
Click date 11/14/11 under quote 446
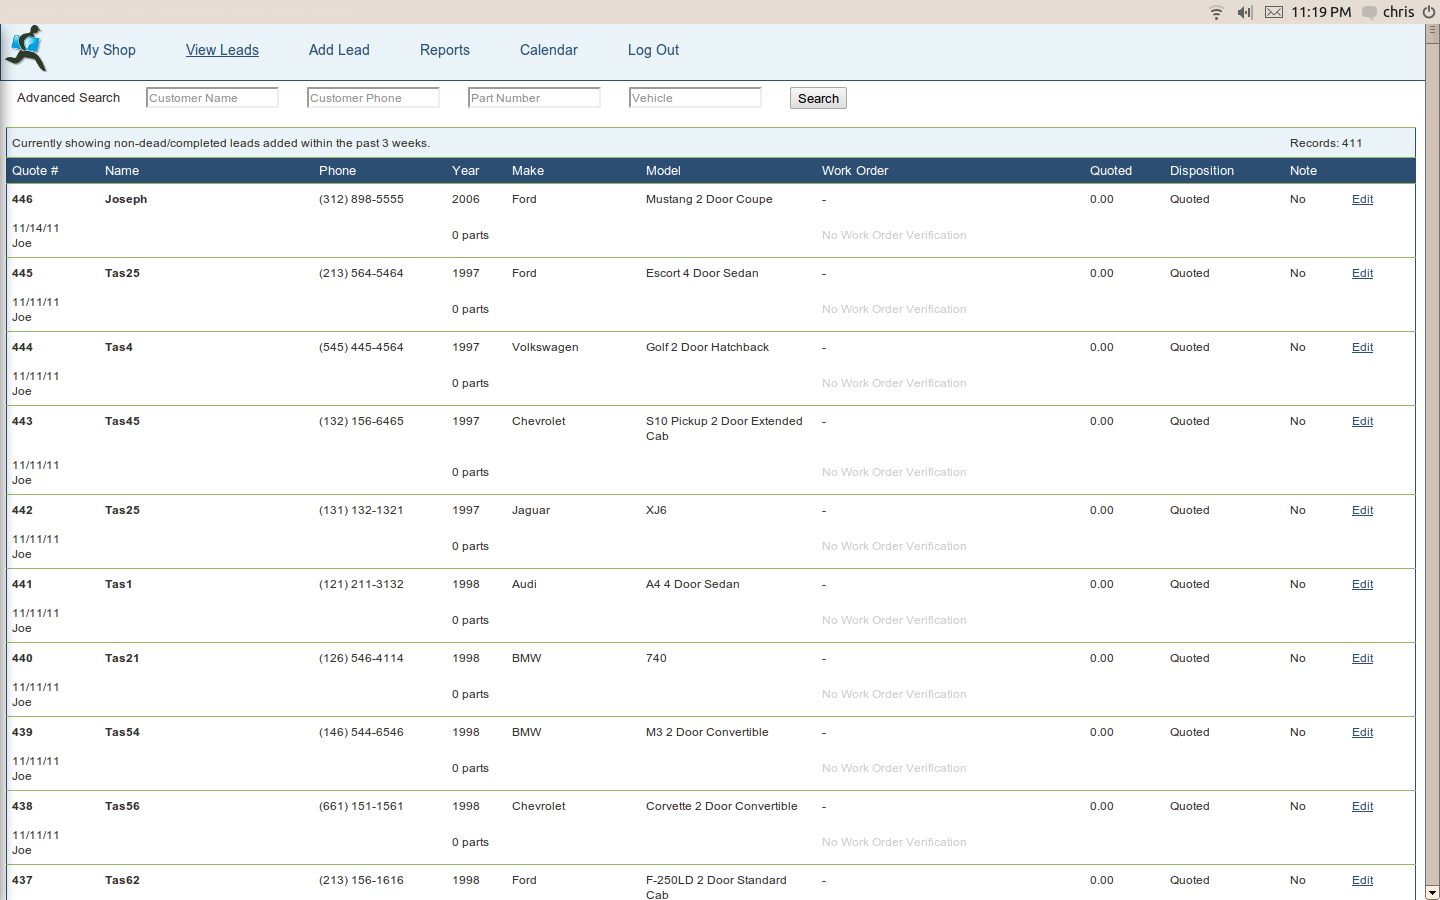[35, 228]
